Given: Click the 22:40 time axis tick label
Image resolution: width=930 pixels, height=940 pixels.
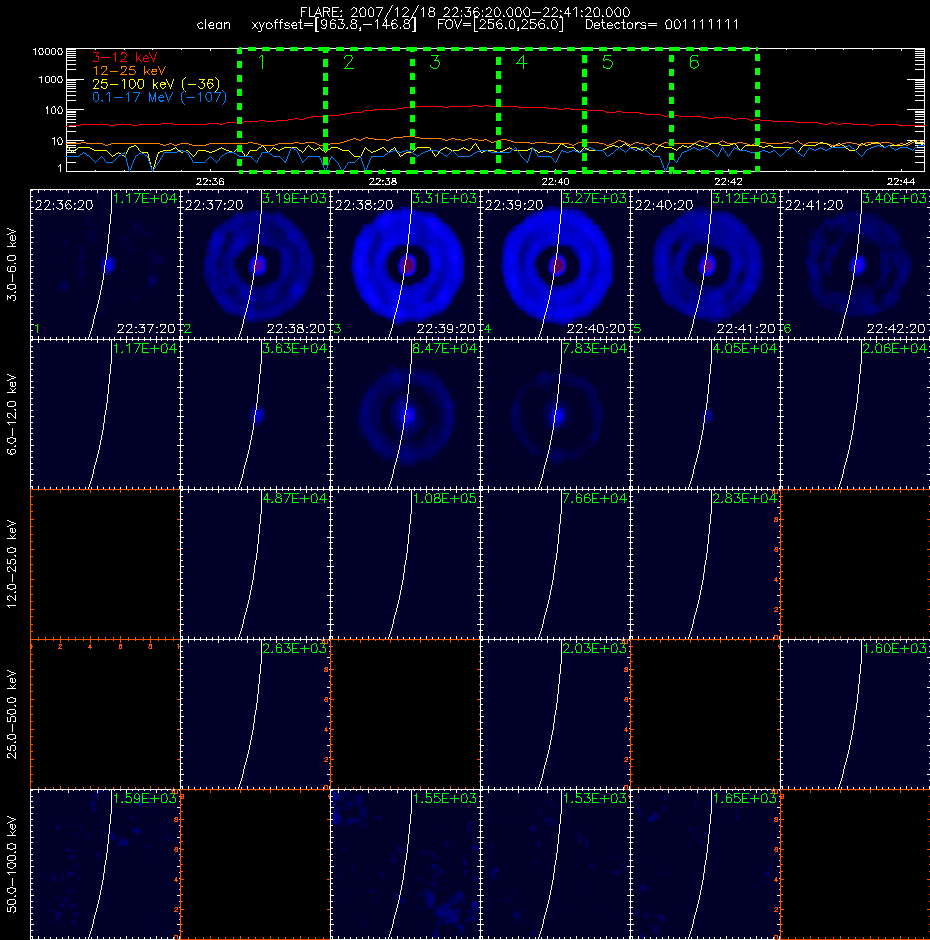Looking at the screenshot, I should (x=555, y=182).
